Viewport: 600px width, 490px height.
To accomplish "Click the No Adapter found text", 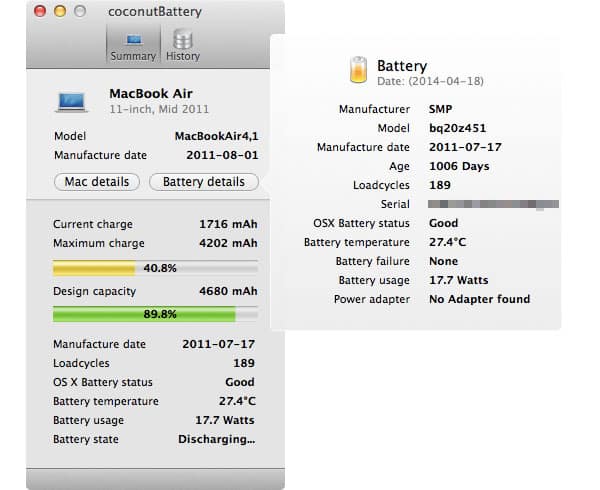I will (x=479, y=299).
